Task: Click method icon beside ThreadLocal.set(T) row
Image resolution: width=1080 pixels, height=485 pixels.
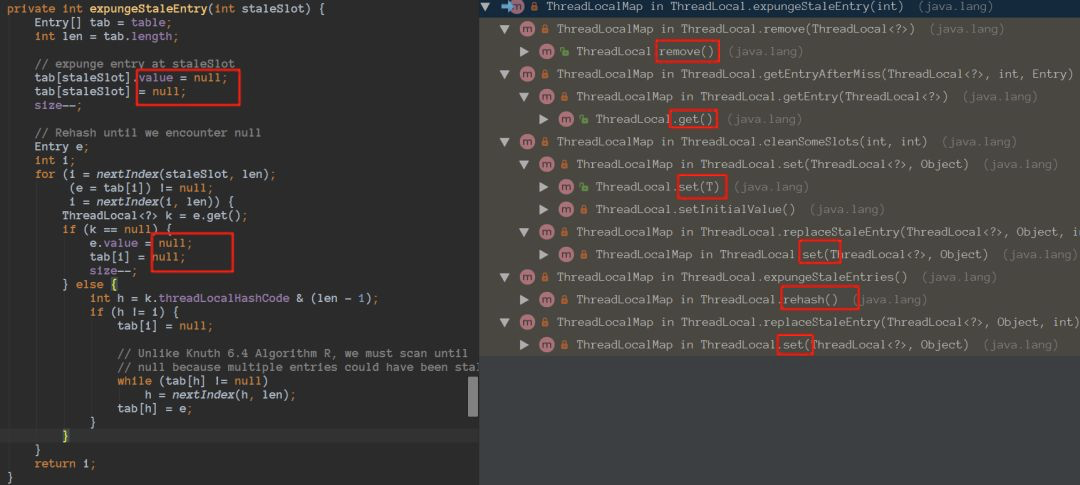Action: pyautogui.click(x=566, y=187)
